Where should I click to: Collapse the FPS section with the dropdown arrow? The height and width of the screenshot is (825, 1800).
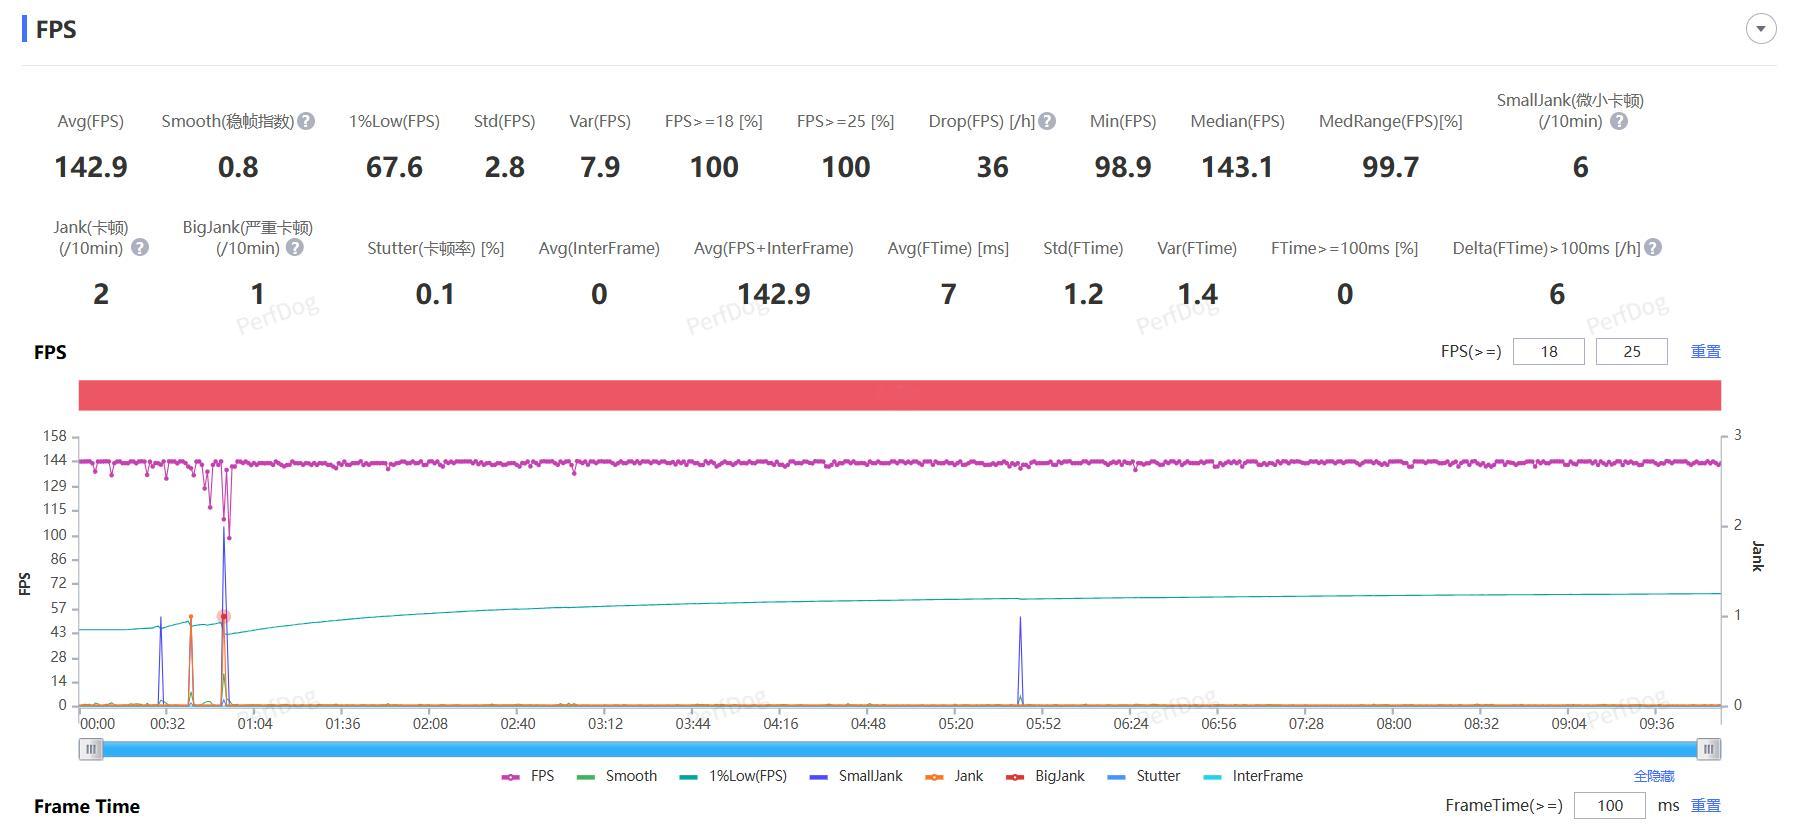[1761, 28]
